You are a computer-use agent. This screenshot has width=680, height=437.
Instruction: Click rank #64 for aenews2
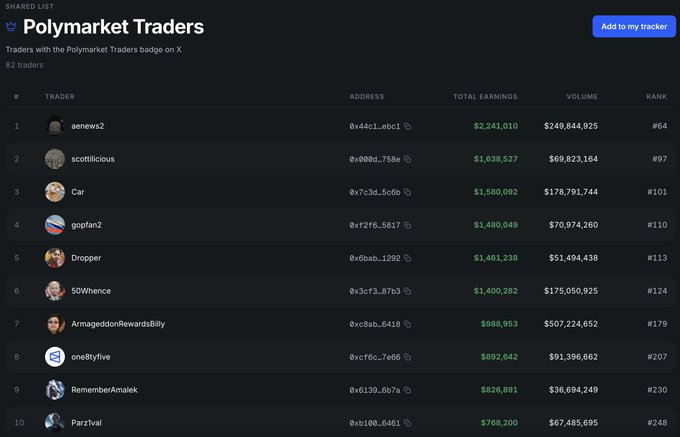(x=660, y=126)
